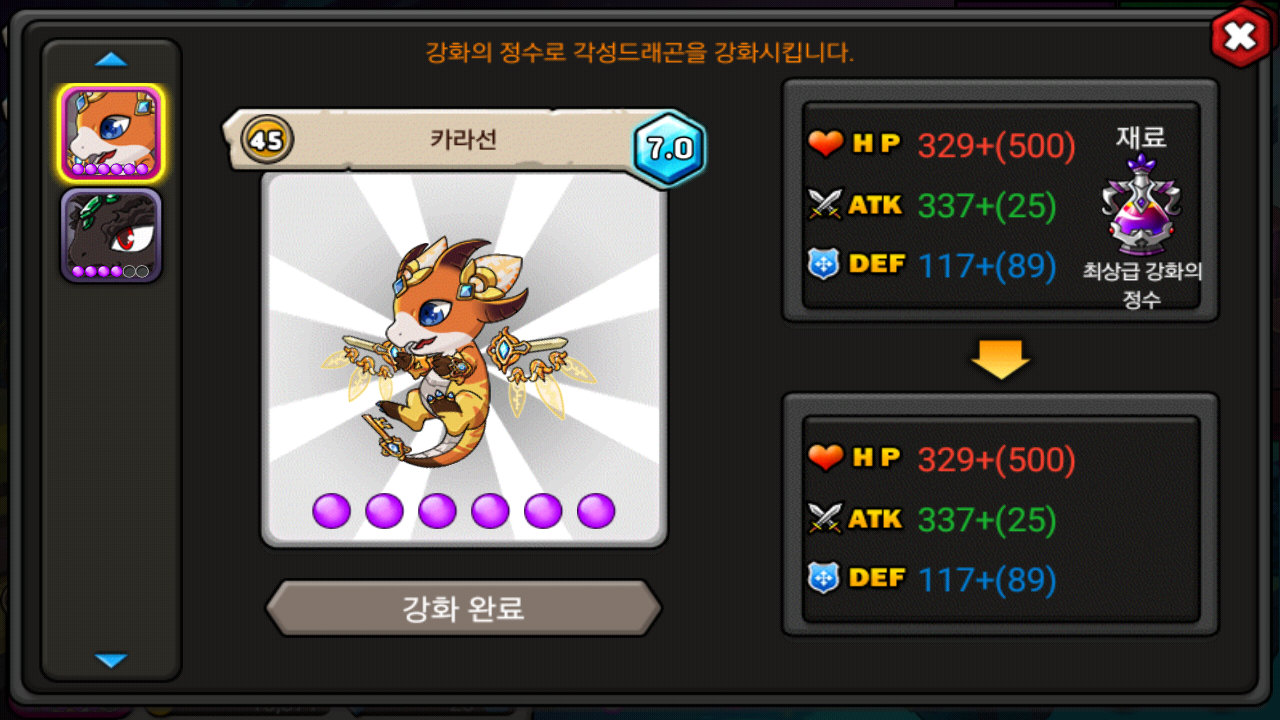Select the orange dragon portrait in sidebar
This screenshot has height=720, width=1280.
tap(111, 134)
